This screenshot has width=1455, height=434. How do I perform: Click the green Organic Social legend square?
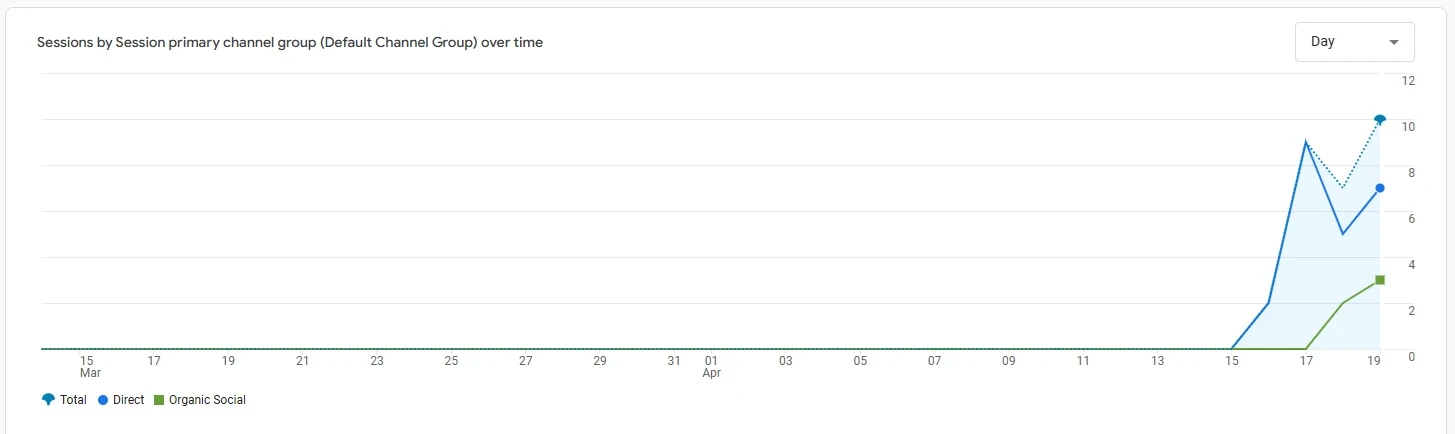[158, 400]
